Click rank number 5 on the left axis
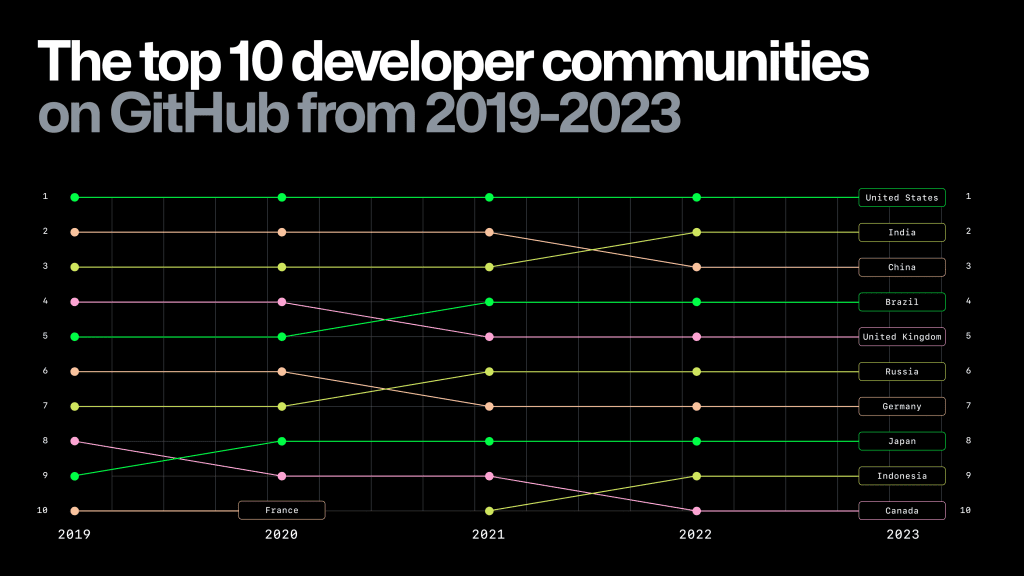 [x=44, y=337]
